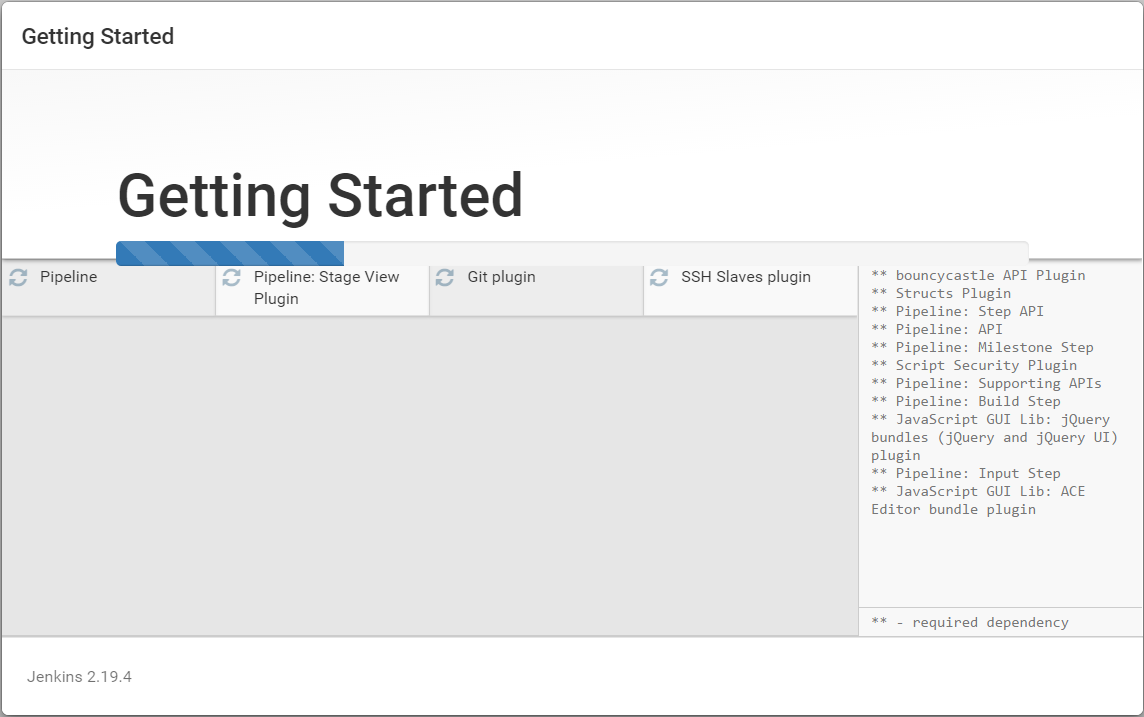Click the Pipeline: Step API log line

[957, 311]
